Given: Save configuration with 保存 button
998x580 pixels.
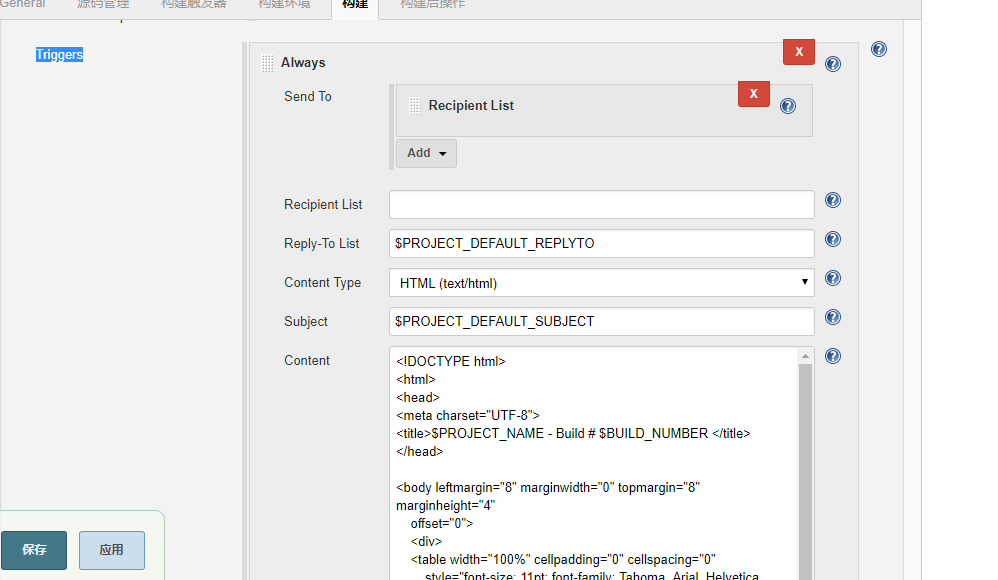Looking at the screenshot, I should [34, 550].
